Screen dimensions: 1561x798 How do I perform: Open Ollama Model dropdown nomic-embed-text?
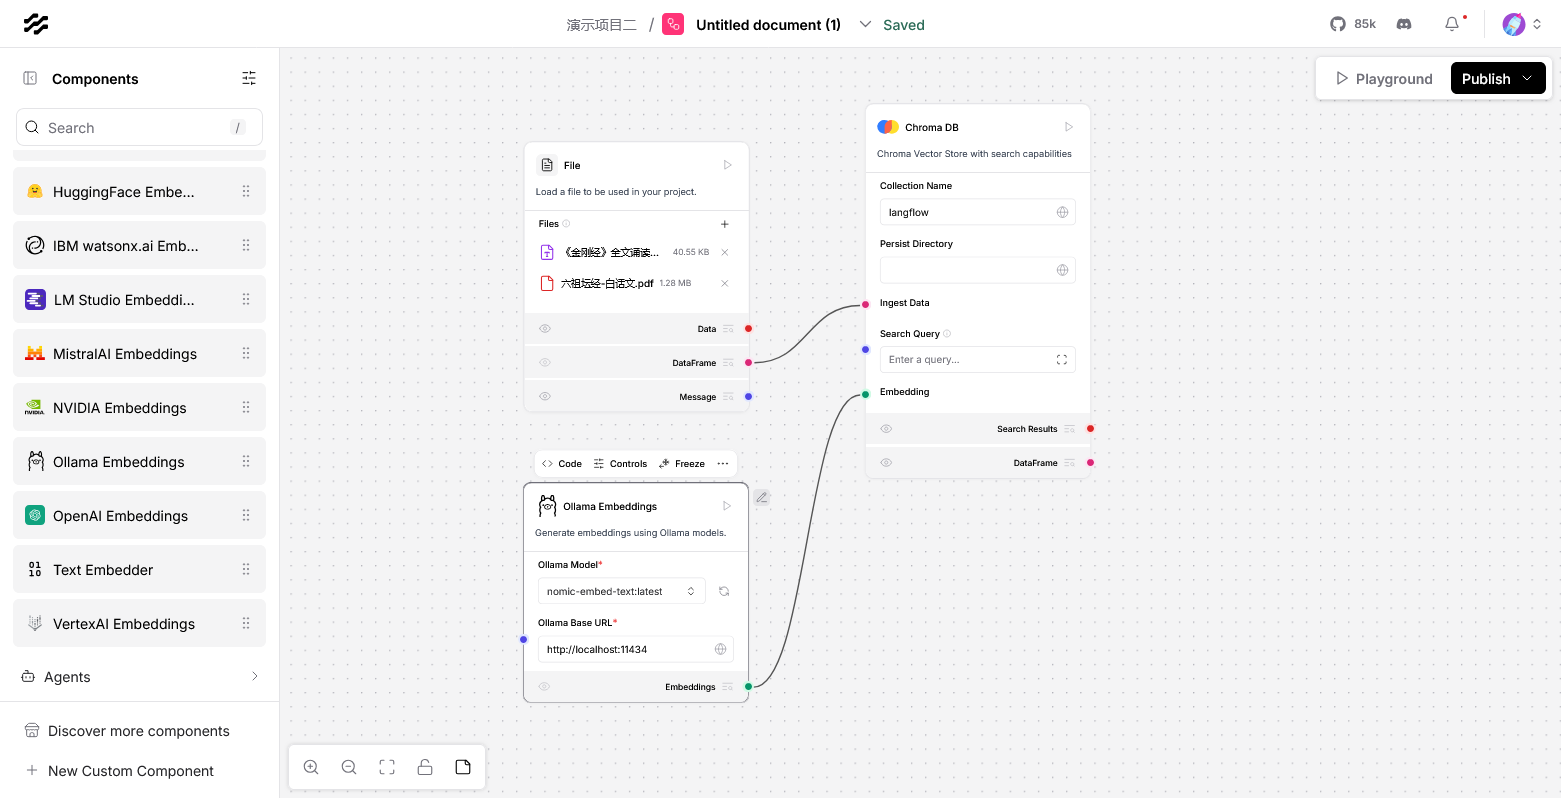[622, 591]
